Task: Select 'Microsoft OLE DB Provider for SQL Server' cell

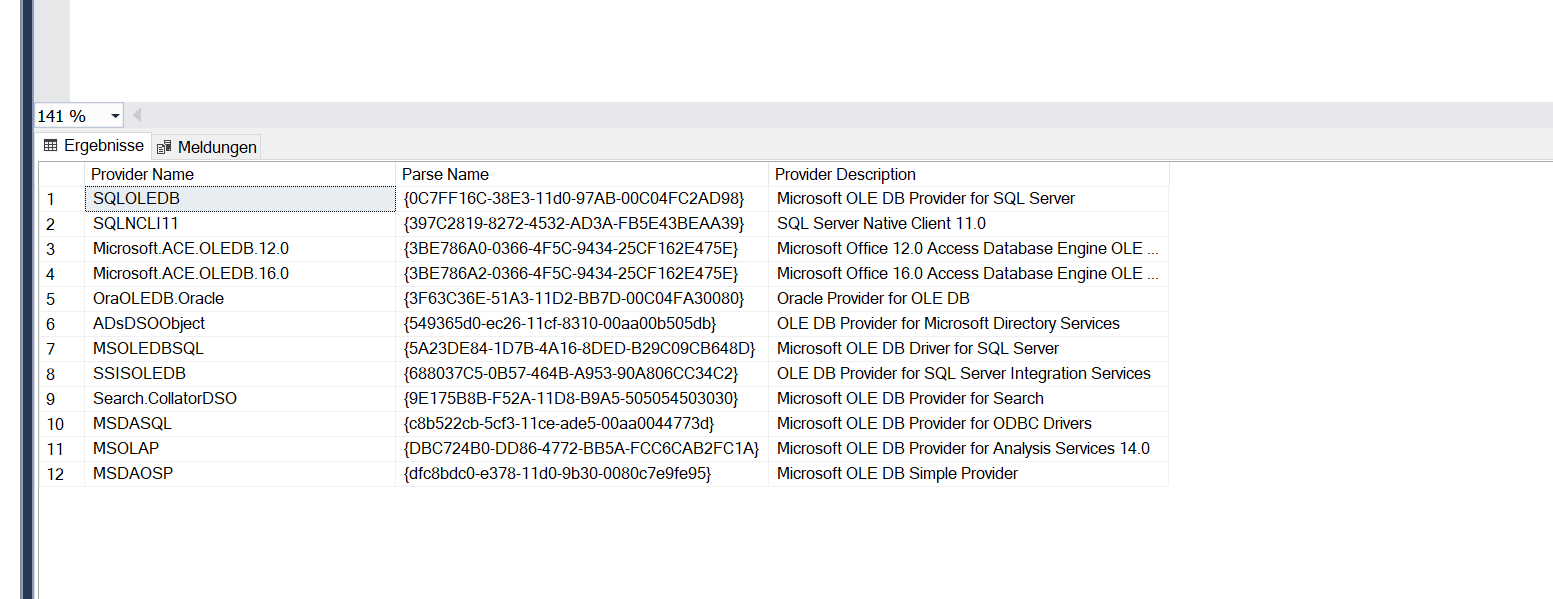Action: [x=968, y=199]
